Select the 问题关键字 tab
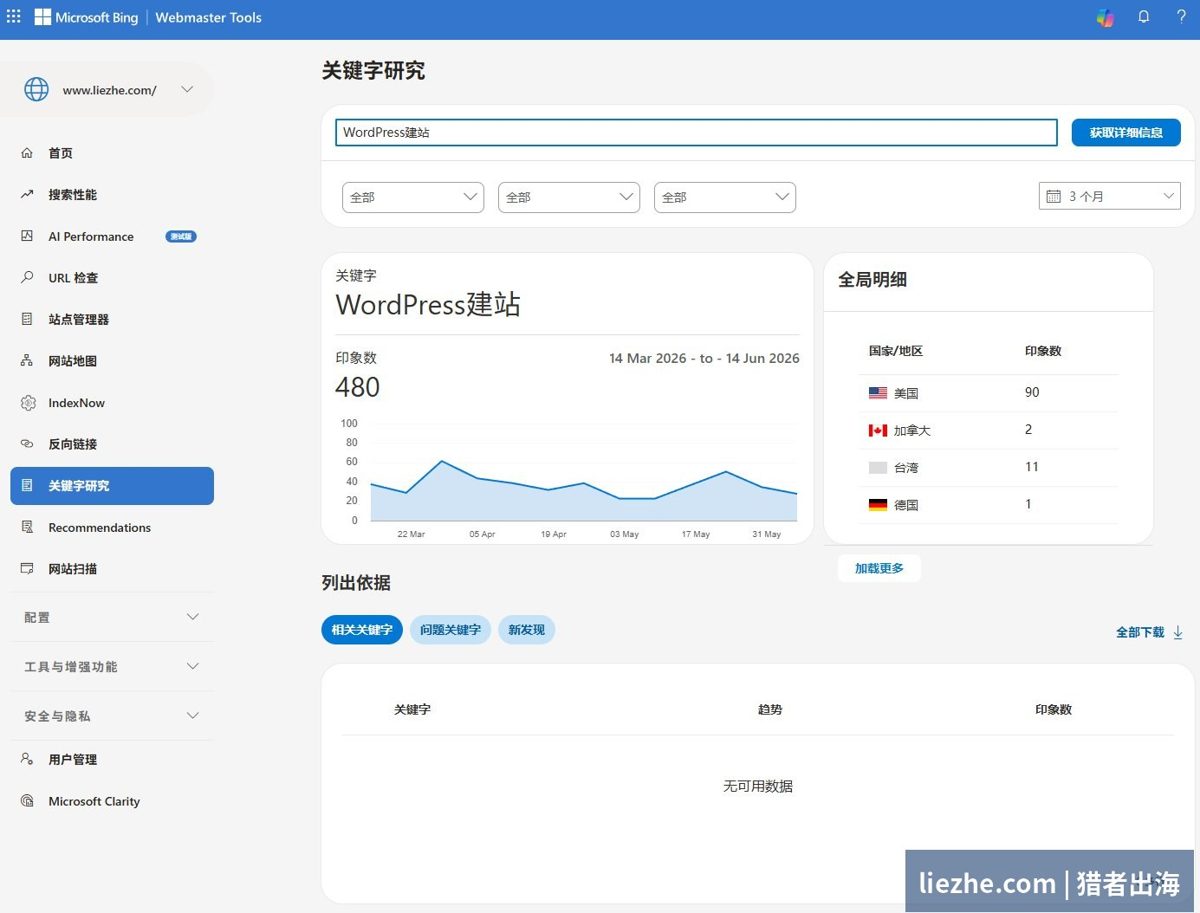Viewport: 1200px width, 913px height. click(450, 630)
